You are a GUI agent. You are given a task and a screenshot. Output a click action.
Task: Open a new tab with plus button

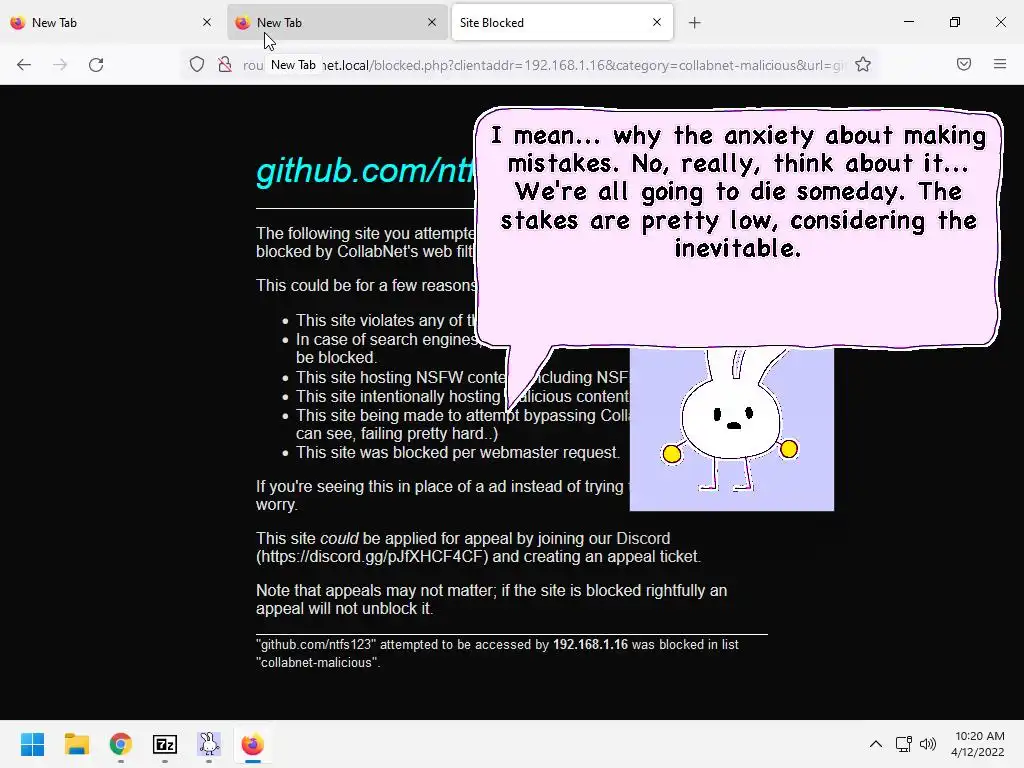[695, 23]
